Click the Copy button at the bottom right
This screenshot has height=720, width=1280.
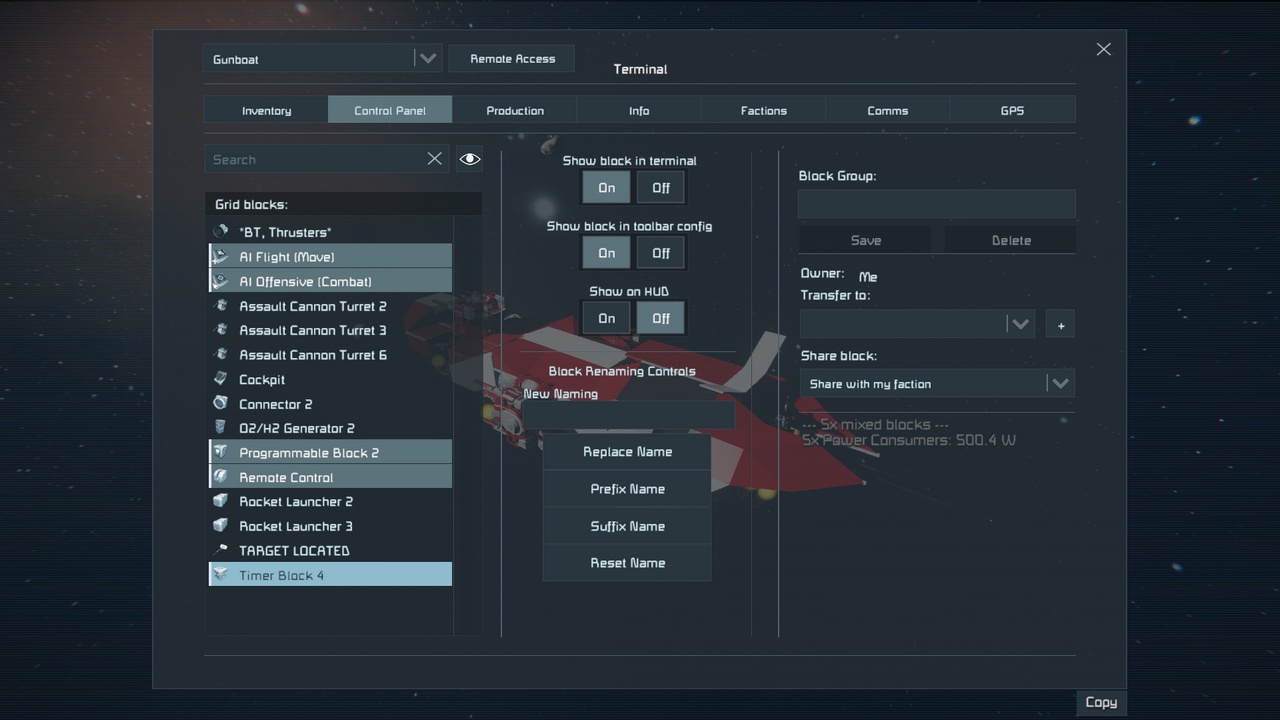coord(1101,702)
